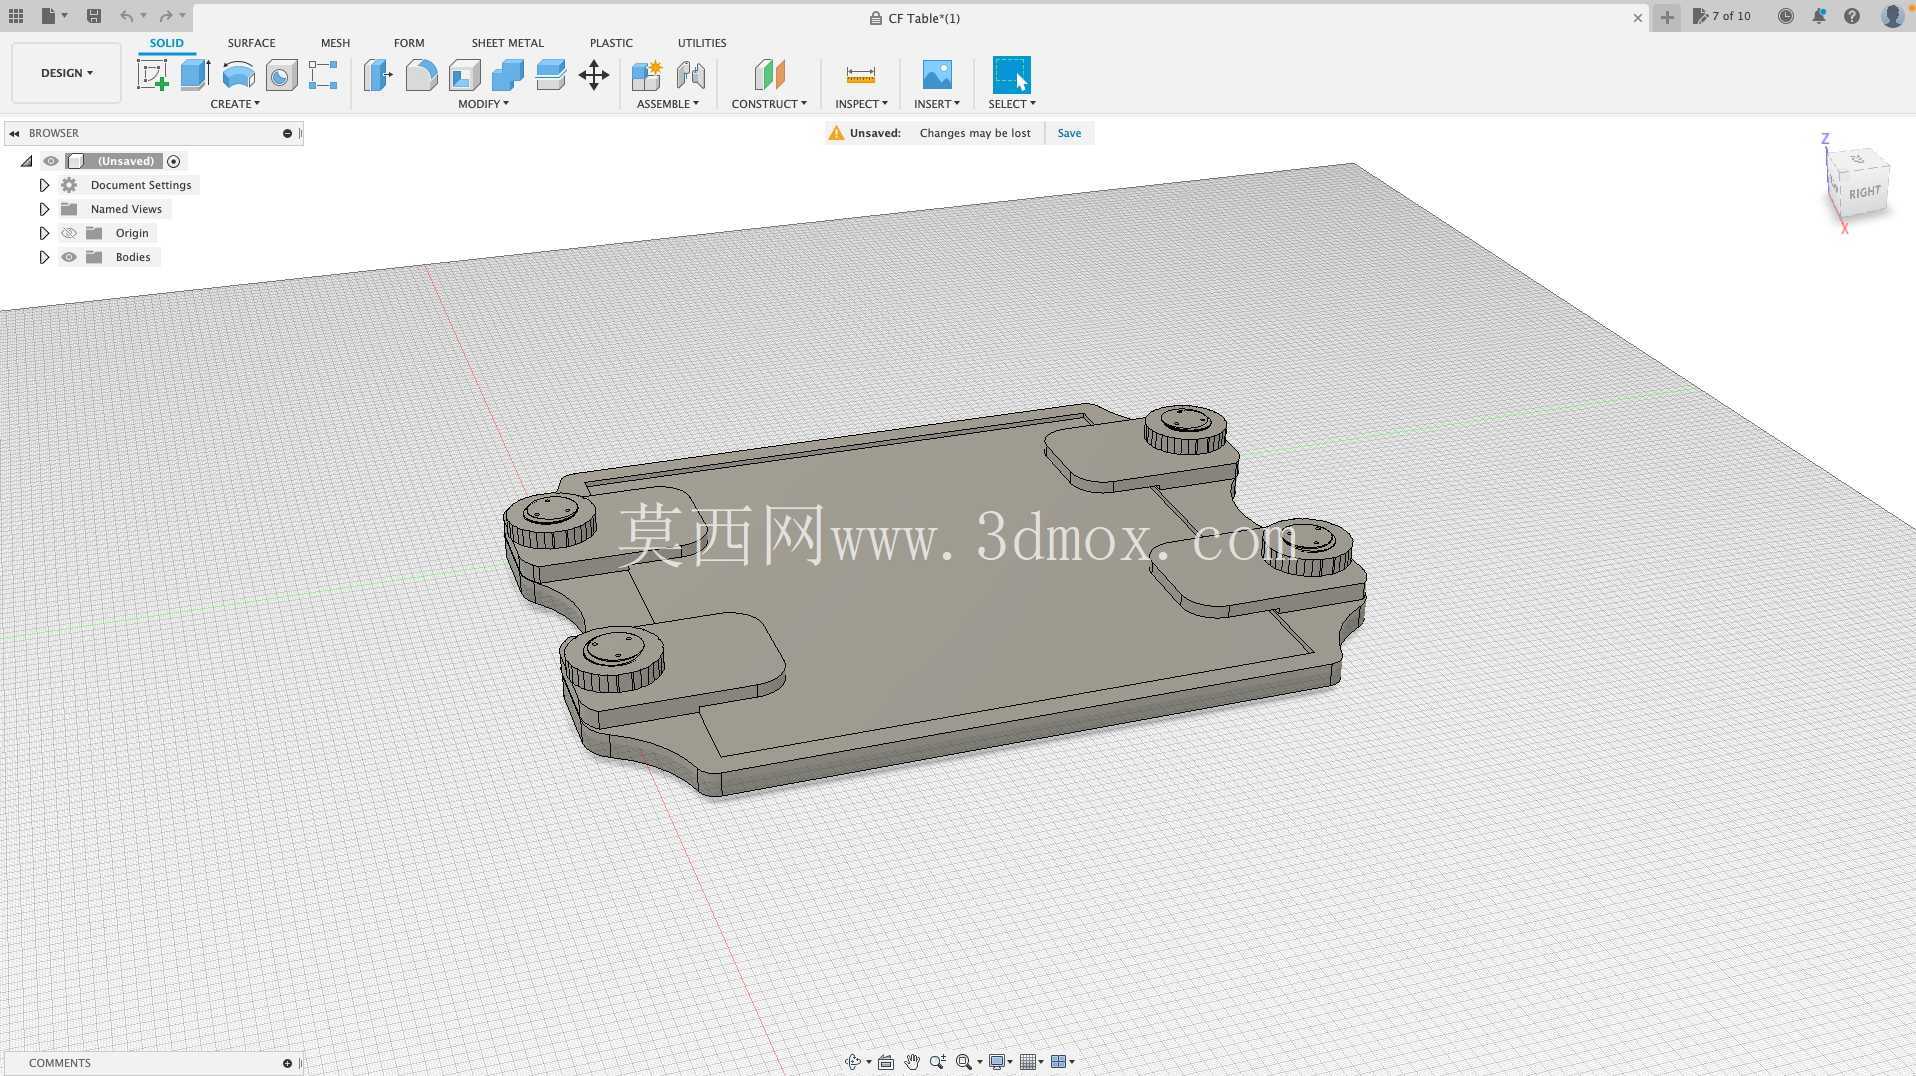This screenshot has height=1076, width=1916.
Task: Open the INSPECT dropdown menu
Action: 861,104
